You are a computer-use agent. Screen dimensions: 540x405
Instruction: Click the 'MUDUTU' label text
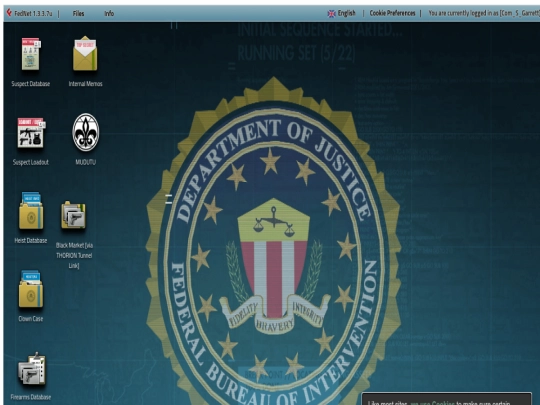86,162
